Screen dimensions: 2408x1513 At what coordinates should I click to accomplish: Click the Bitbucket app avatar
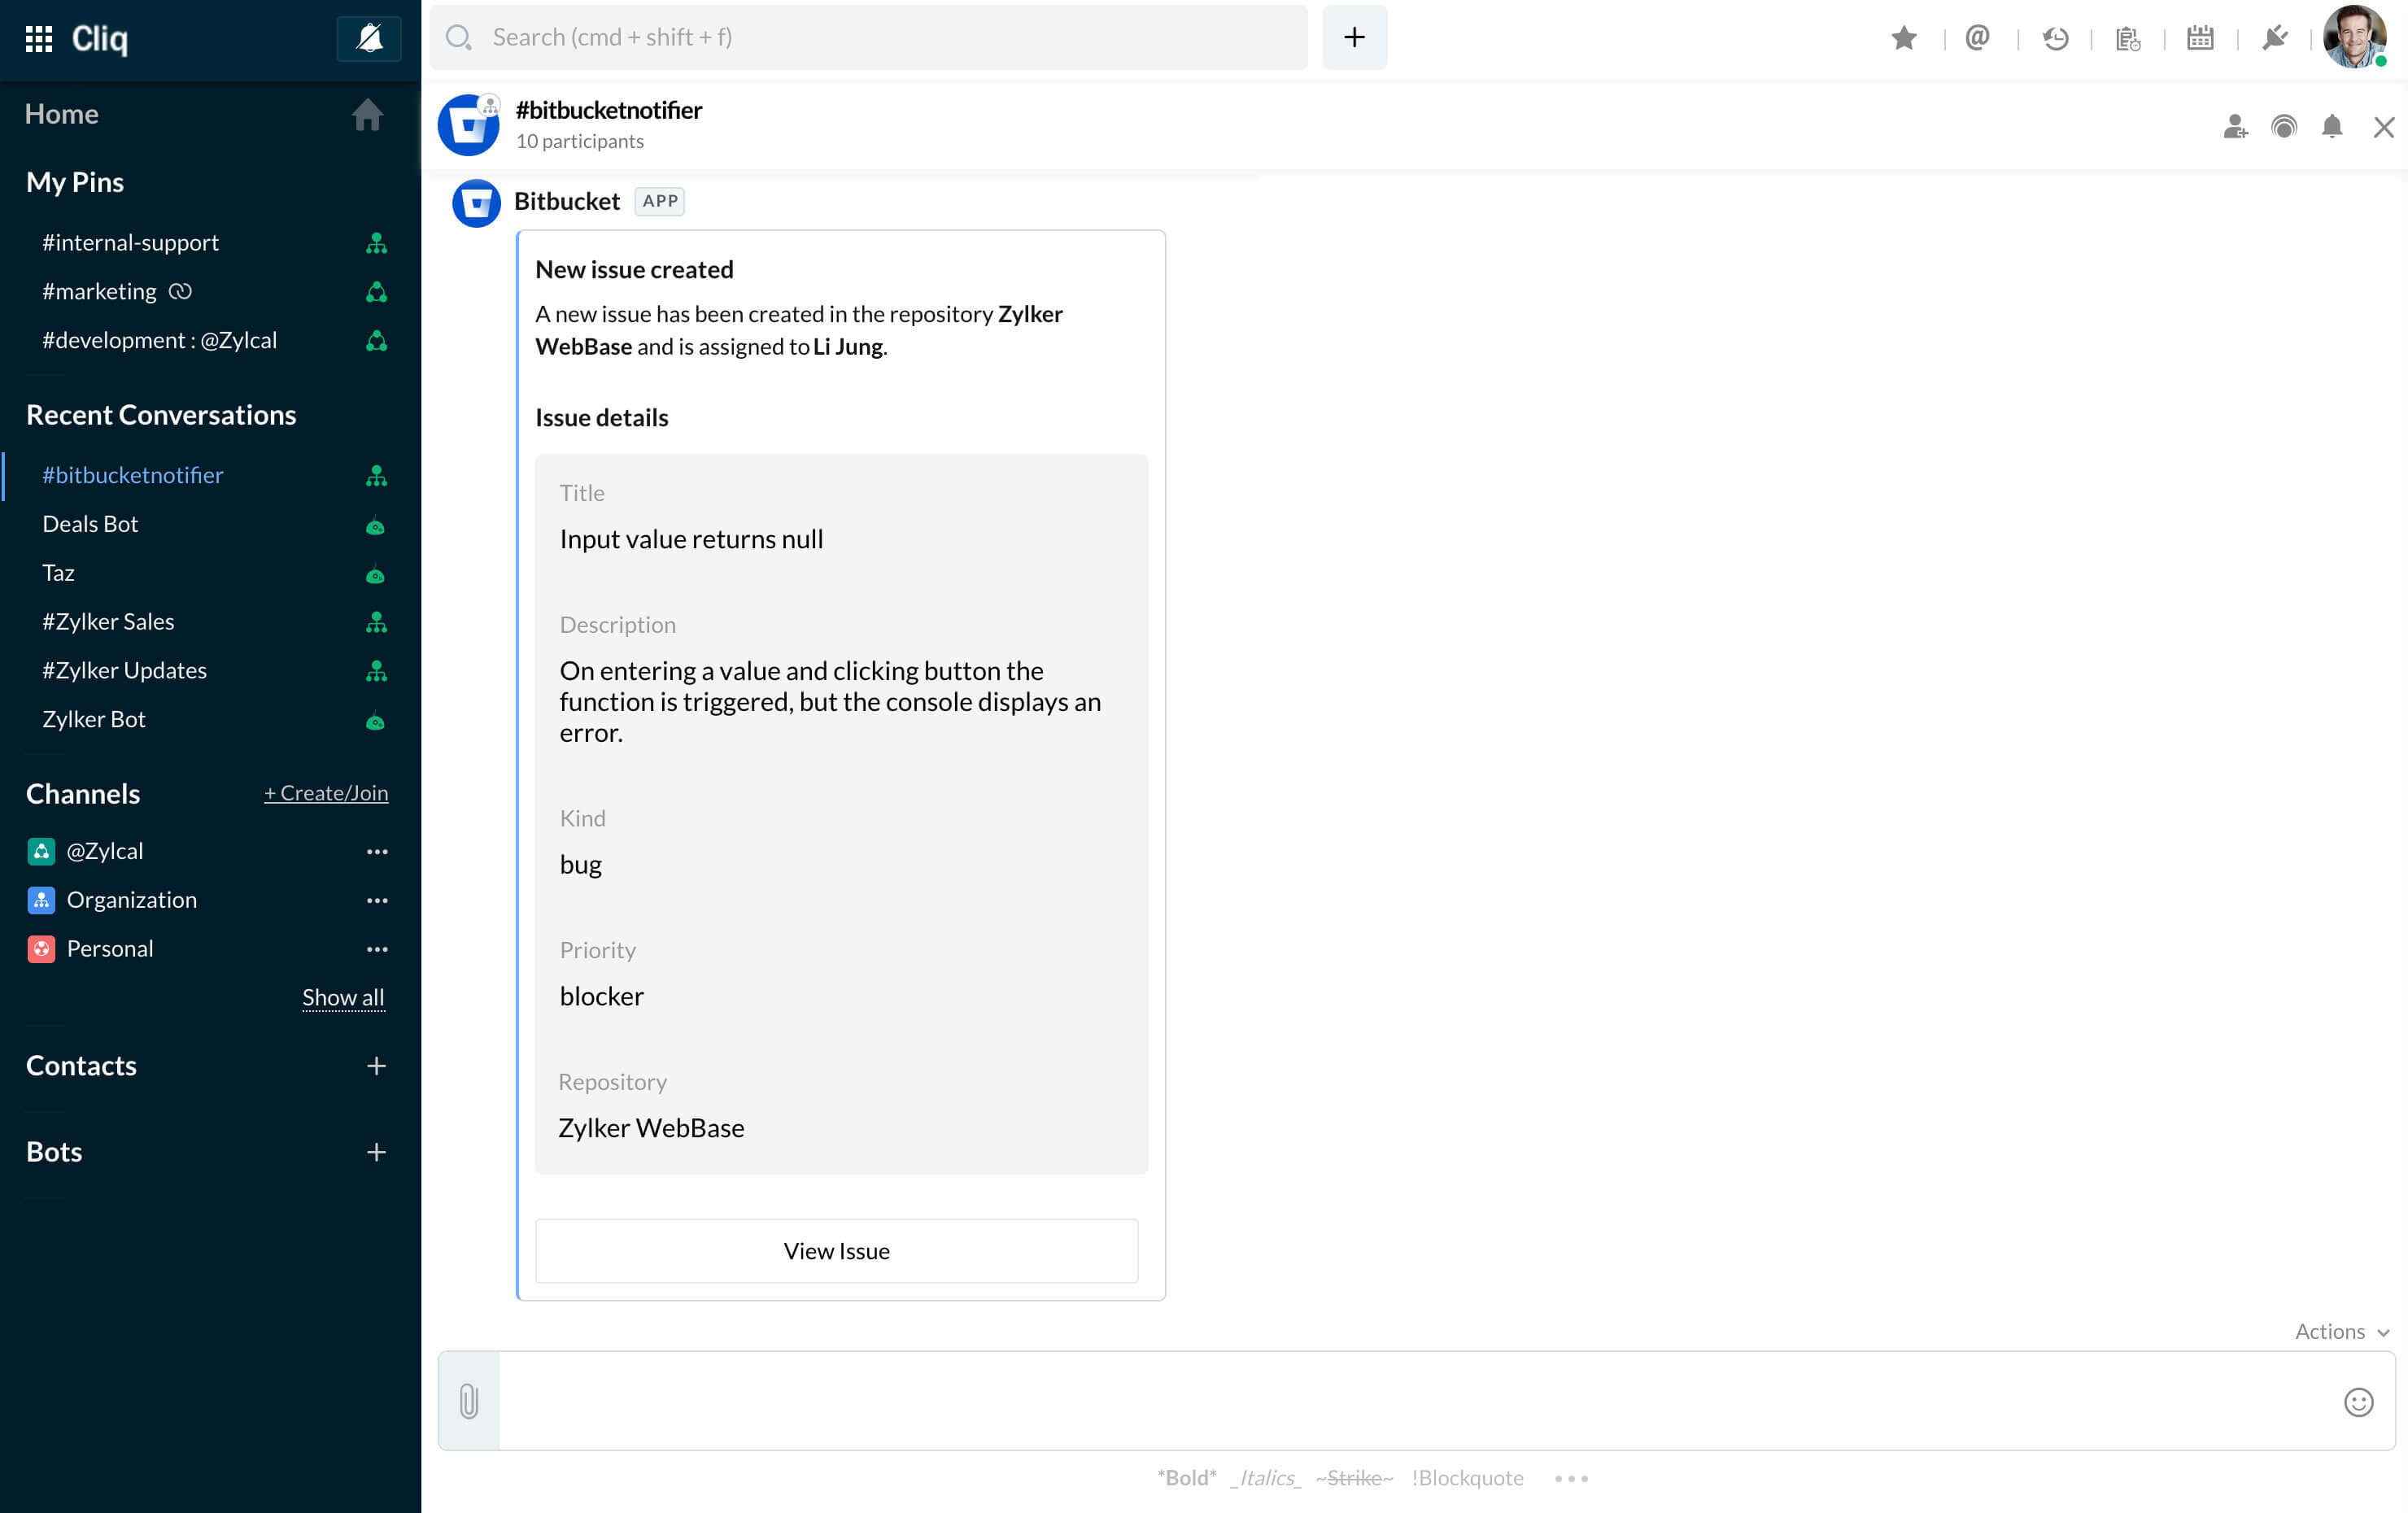pos(476,203)
